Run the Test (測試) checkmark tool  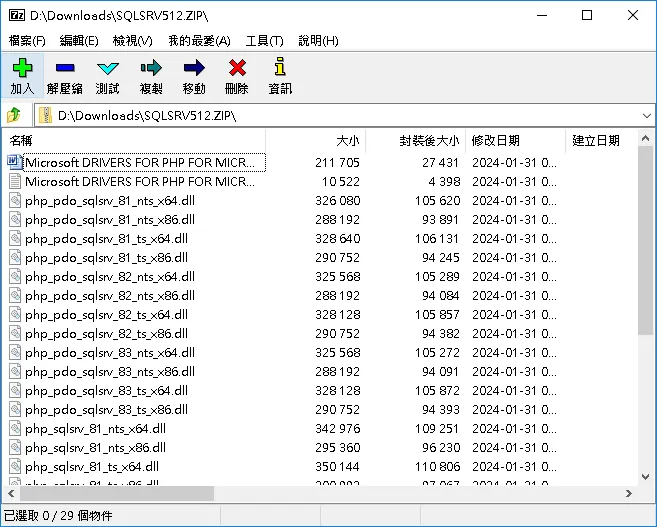click(108, 68)
